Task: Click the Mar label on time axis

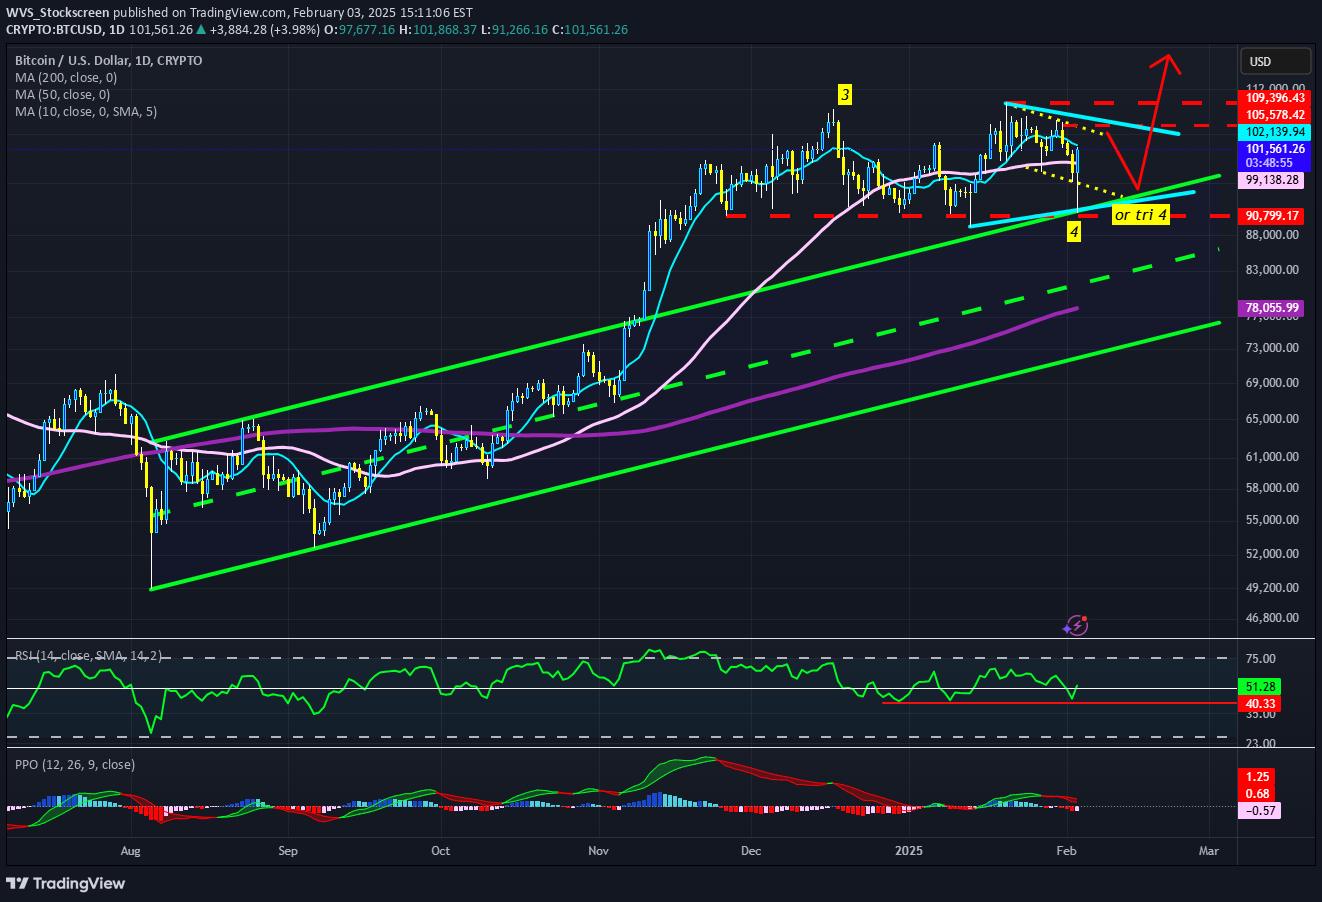Action: click(x=1209, y=852)
